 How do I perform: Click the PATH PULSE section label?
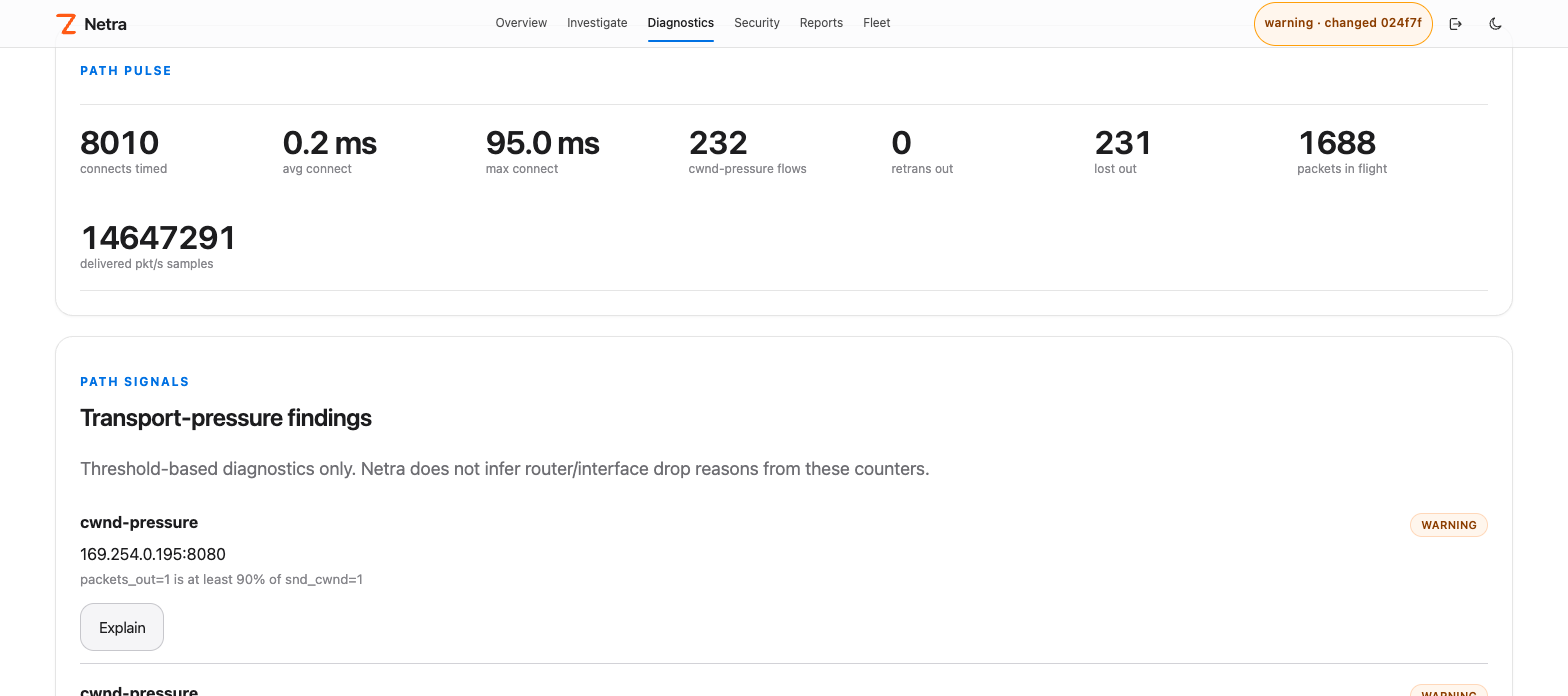point(126,71)
